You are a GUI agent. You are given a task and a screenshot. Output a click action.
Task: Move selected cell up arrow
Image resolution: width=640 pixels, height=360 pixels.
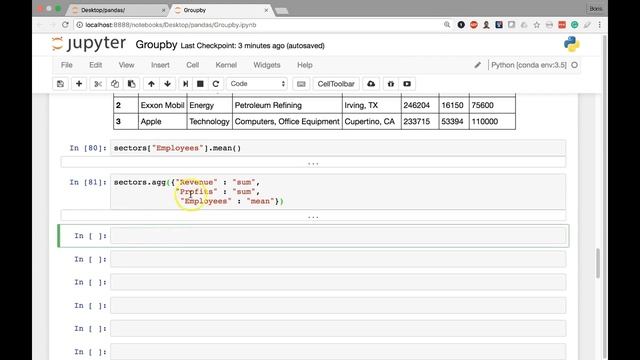pos(151,84)
